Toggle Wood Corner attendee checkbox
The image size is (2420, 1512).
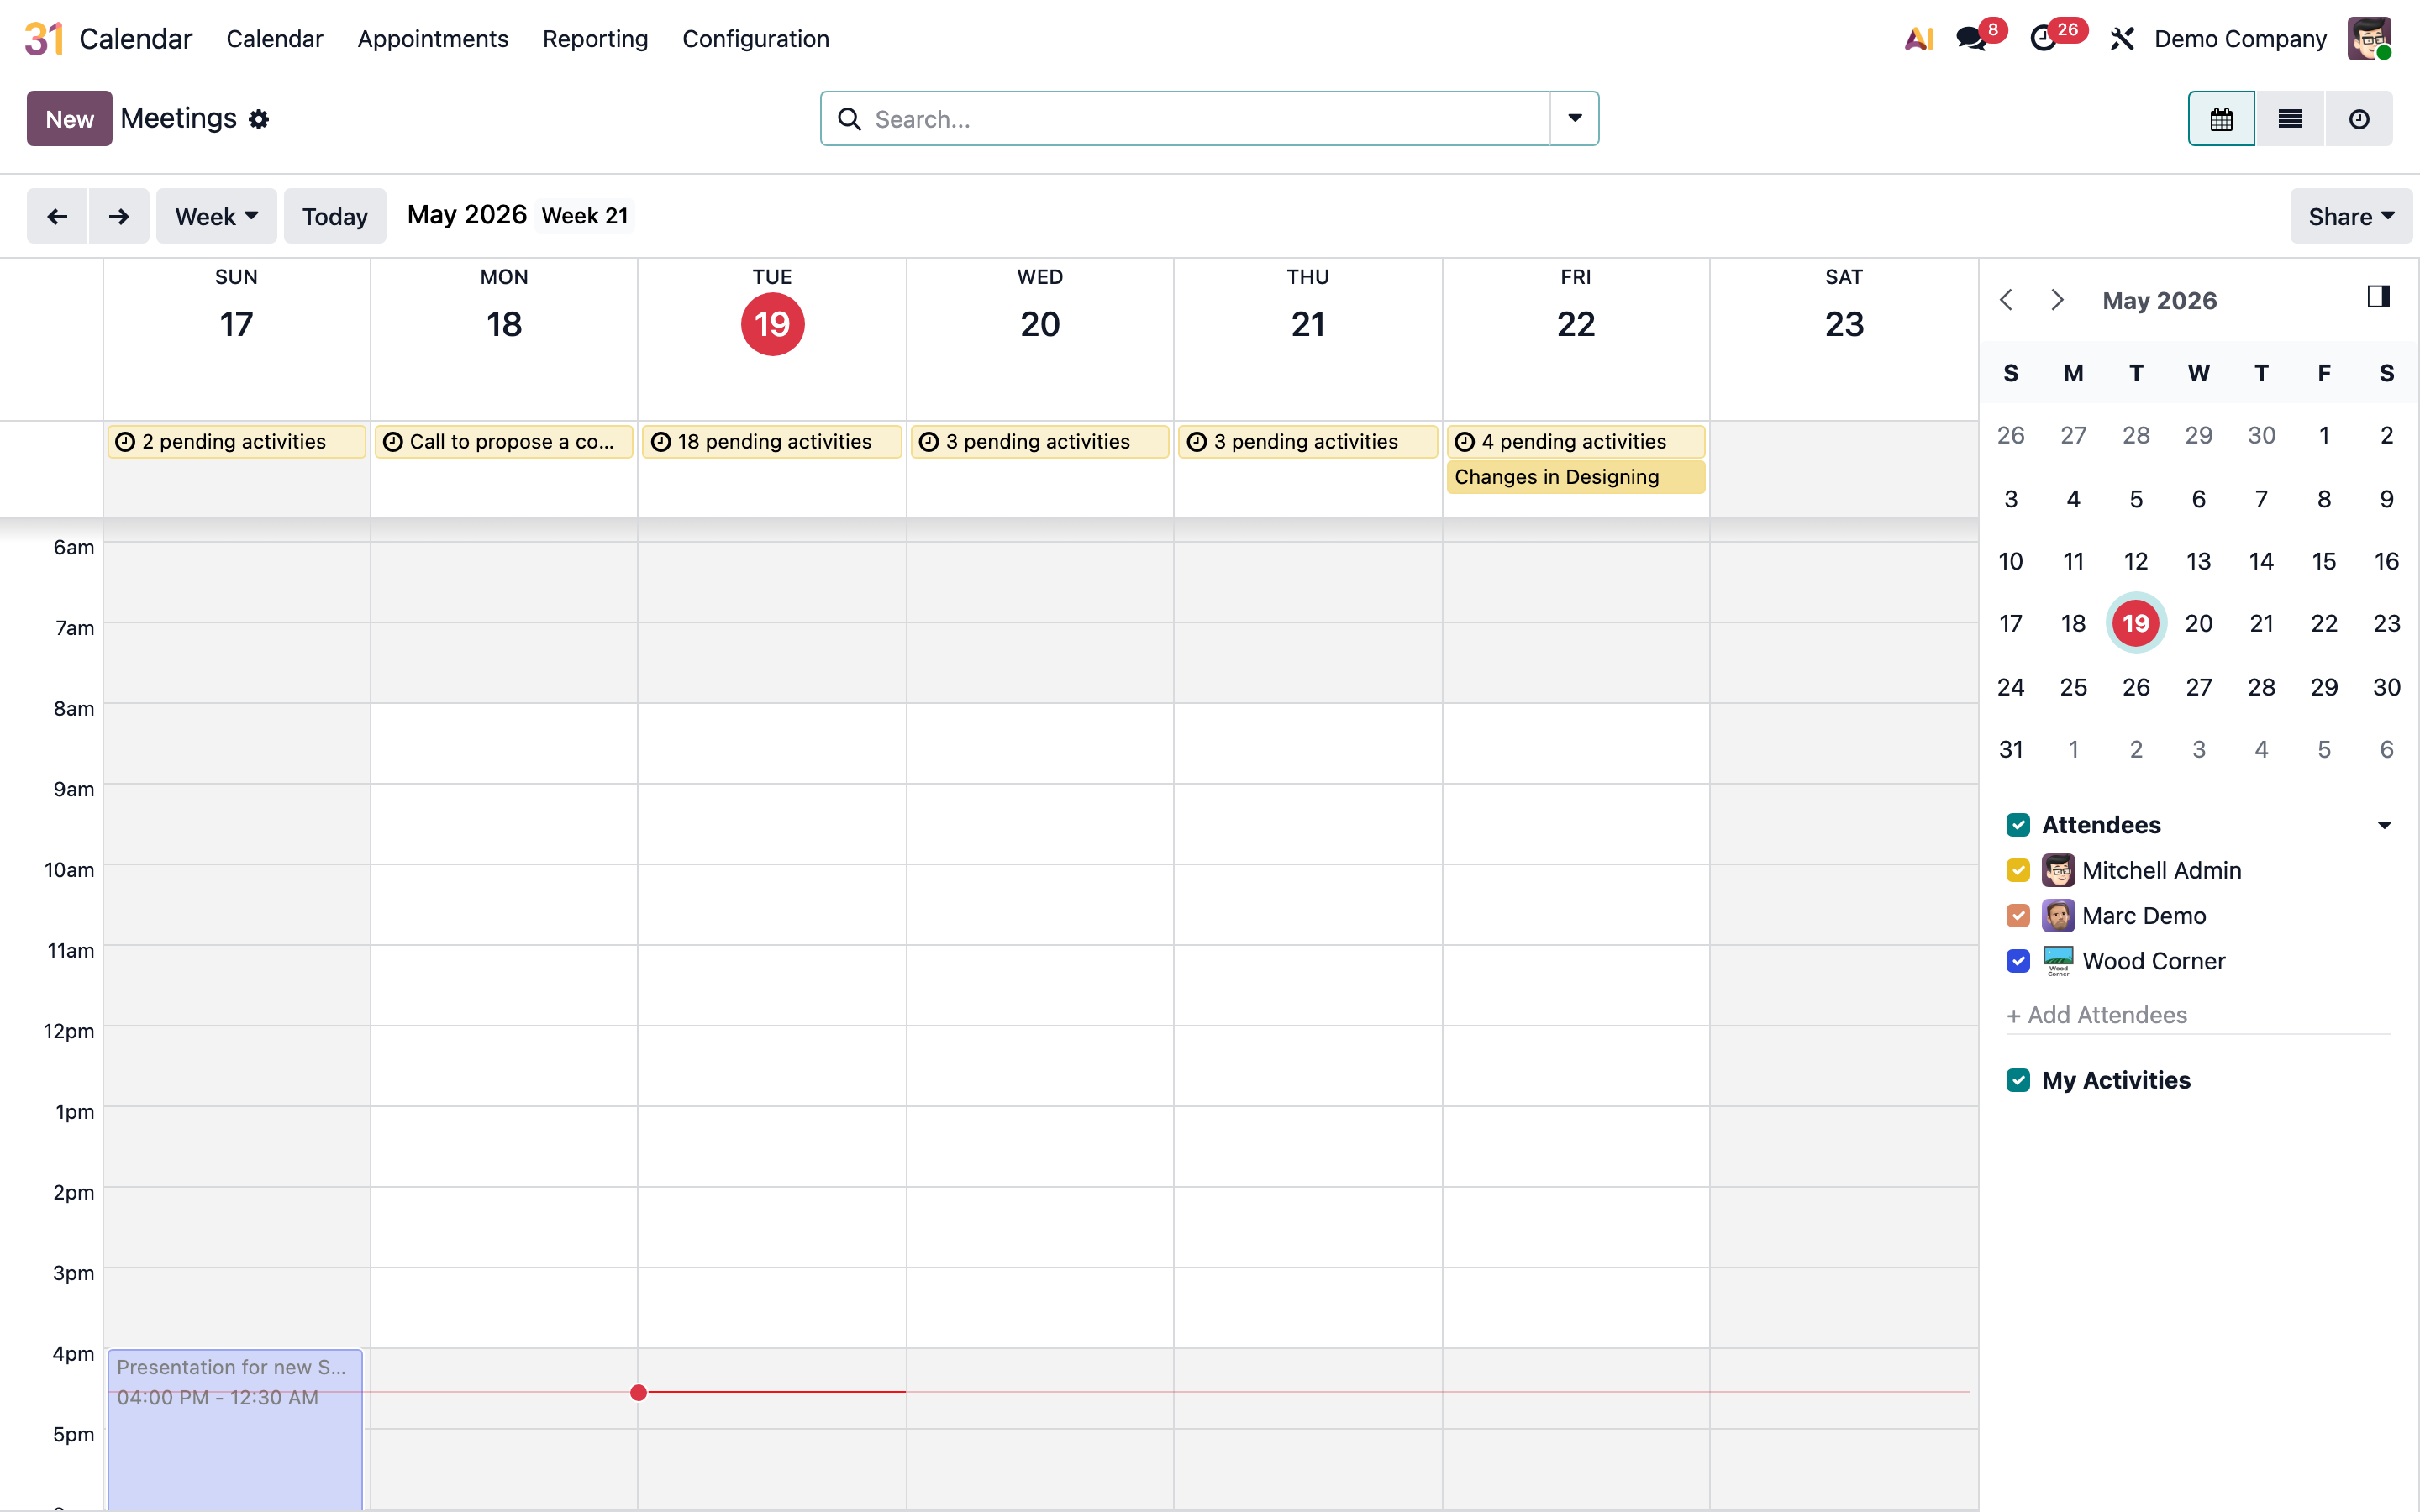click(2018, 961)
